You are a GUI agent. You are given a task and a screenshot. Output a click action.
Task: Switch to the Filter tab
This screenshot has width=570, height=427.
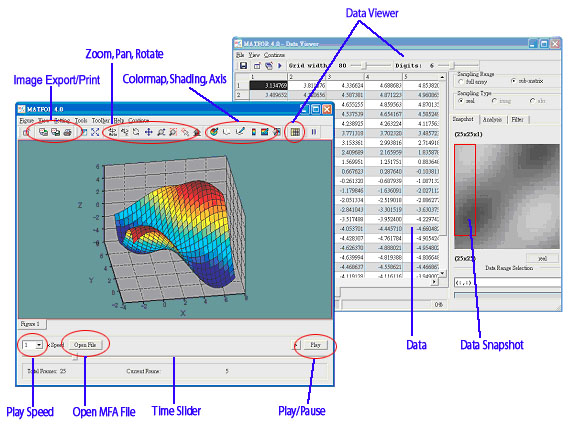point(517,120)
